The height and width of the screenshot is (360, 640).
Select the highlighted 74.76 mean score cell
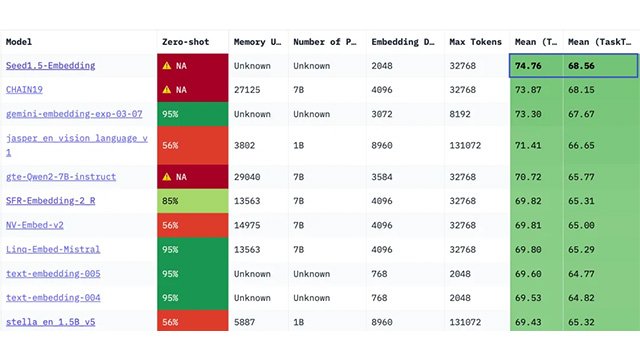point(536,66)
